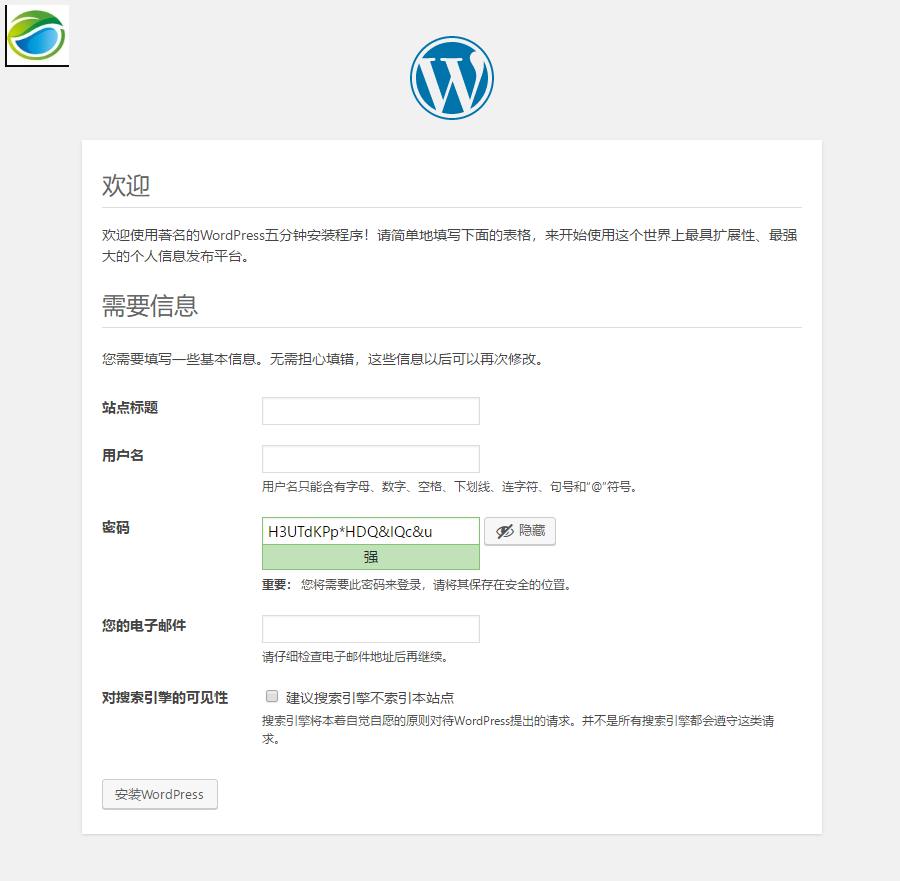Click the 需要信息 heading
The image size is (900, 881).
pos(150,306)
